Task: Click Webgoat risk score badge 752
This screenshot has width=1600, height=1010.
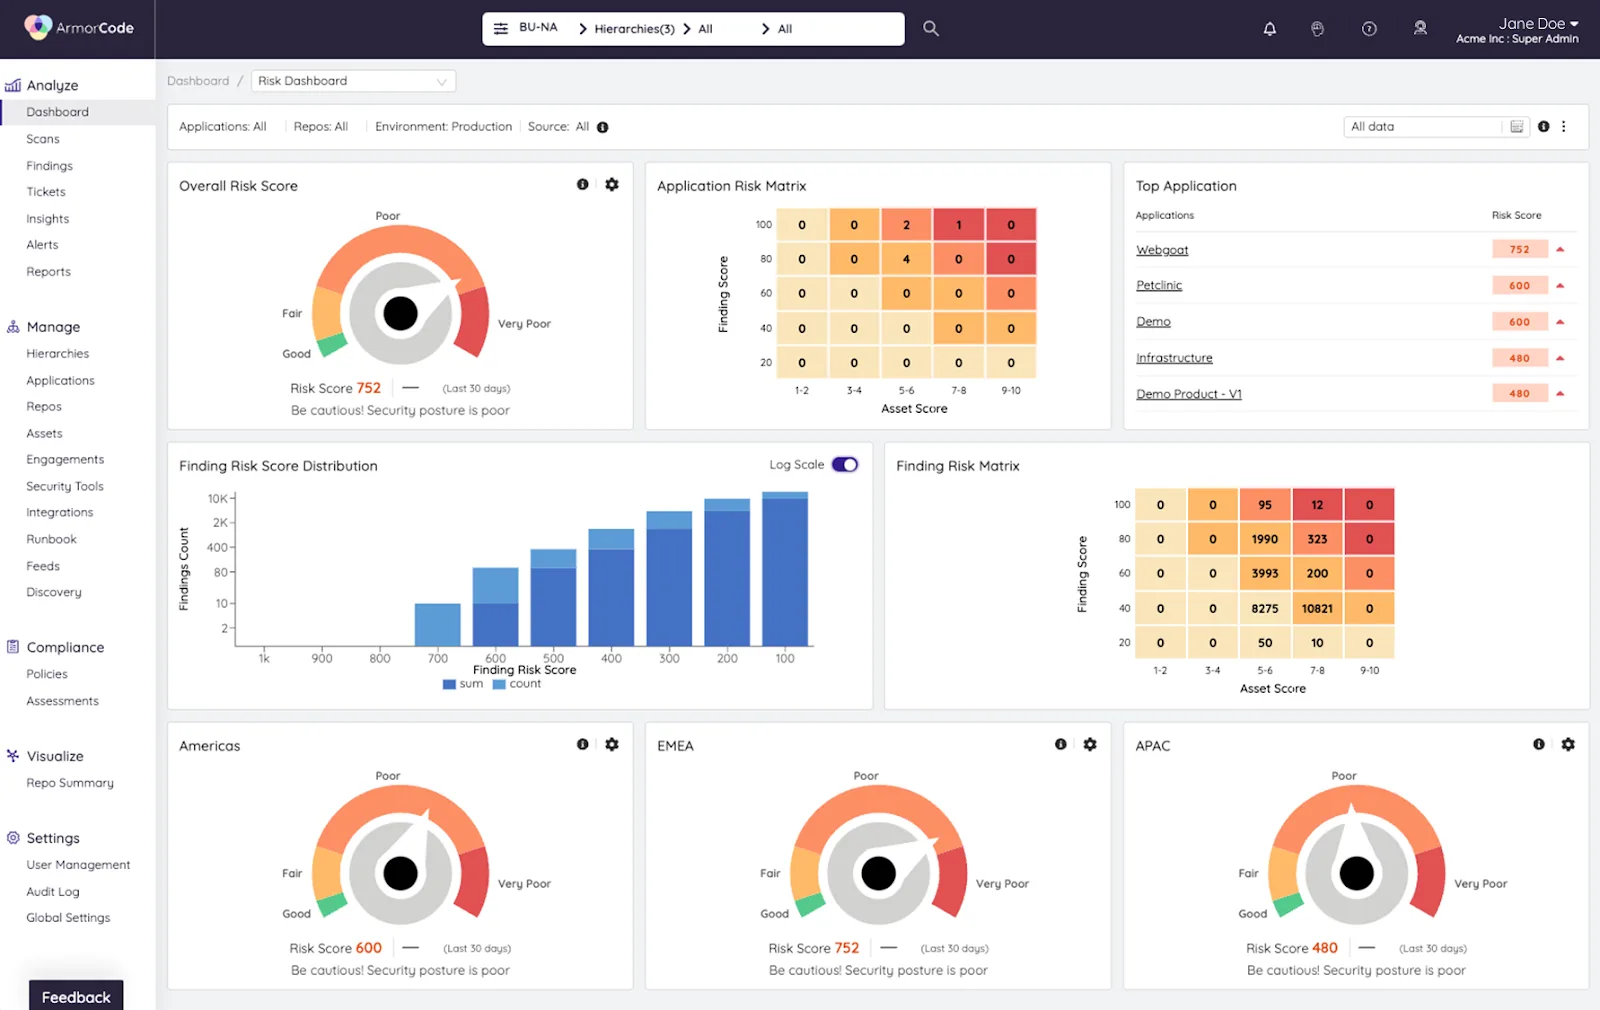Action: click(1520, 250)
